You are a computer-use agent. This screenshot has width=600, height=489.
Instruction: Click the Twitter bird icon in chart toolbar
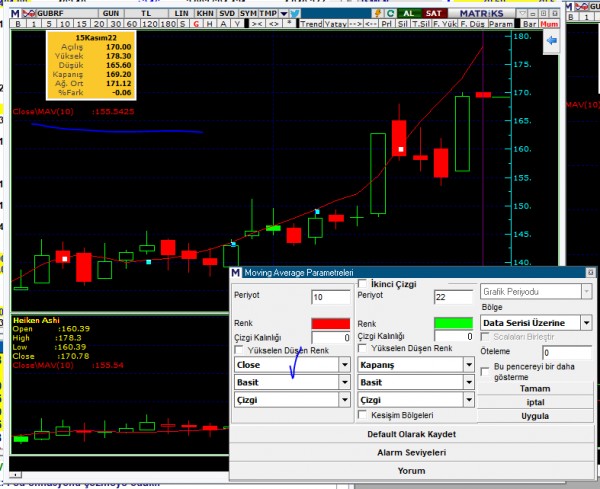pos(295,13)
